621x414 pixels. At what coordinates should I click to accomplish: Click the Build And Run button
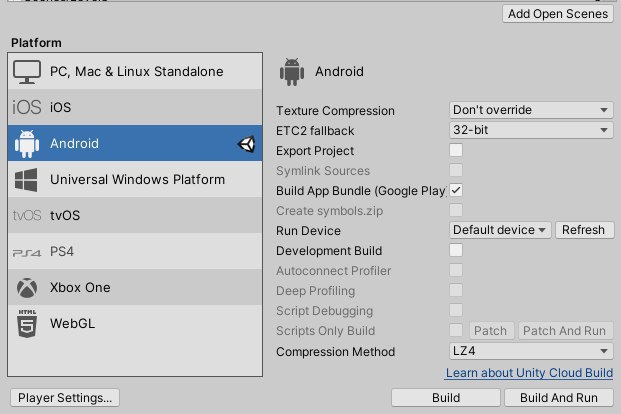tap(559, 397)
